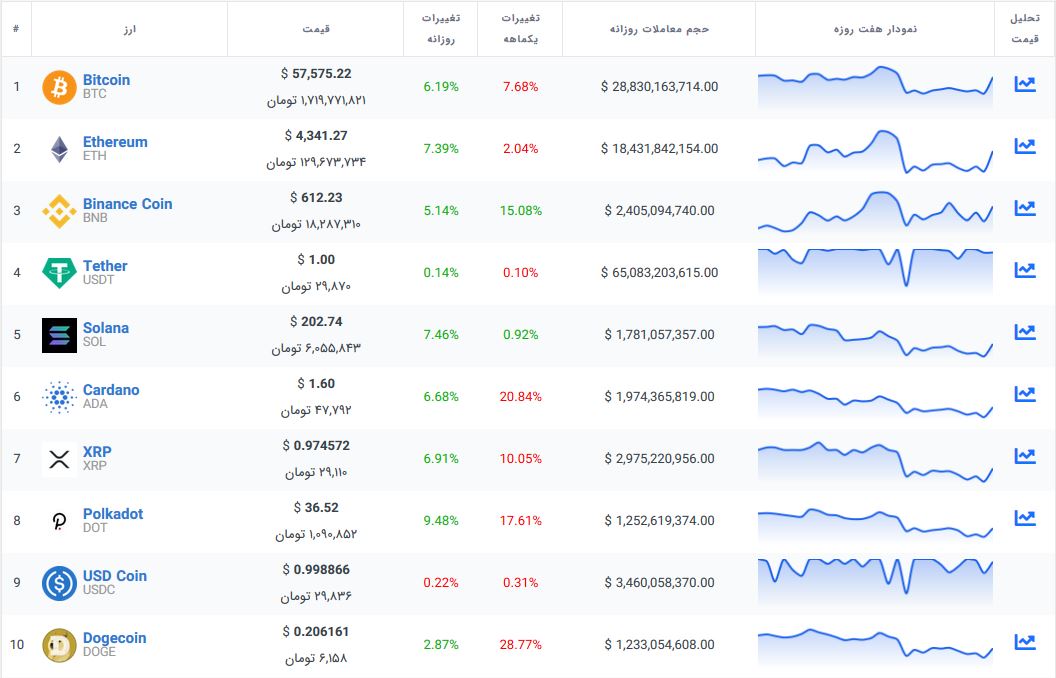
Task: Sort by the # rank column header
Action: pyautogui.click(x=16, y=29)
